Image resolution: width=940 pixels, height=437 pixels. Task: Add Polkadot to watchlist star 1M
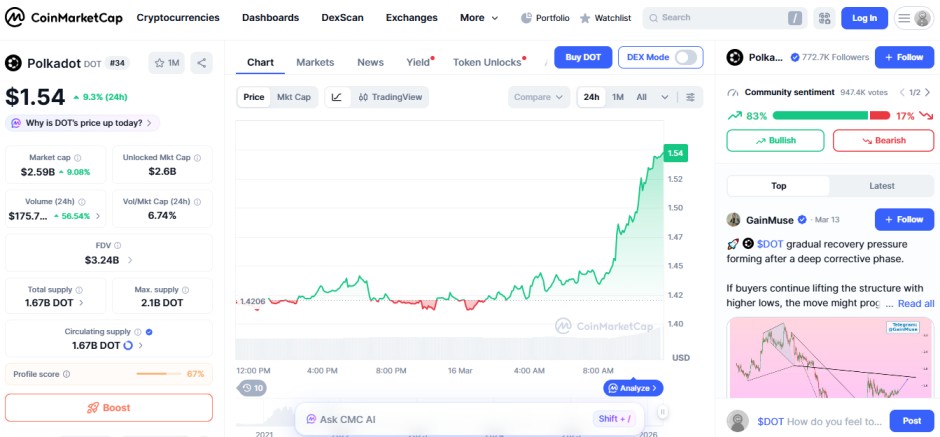pos(167,63)
